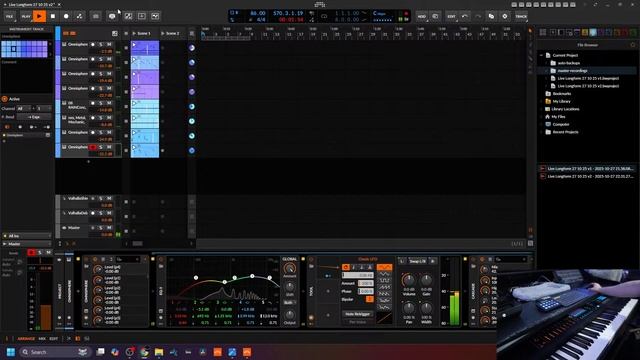
Task: Click the target icon left of TRACK
Action: (x=505, y=16)
